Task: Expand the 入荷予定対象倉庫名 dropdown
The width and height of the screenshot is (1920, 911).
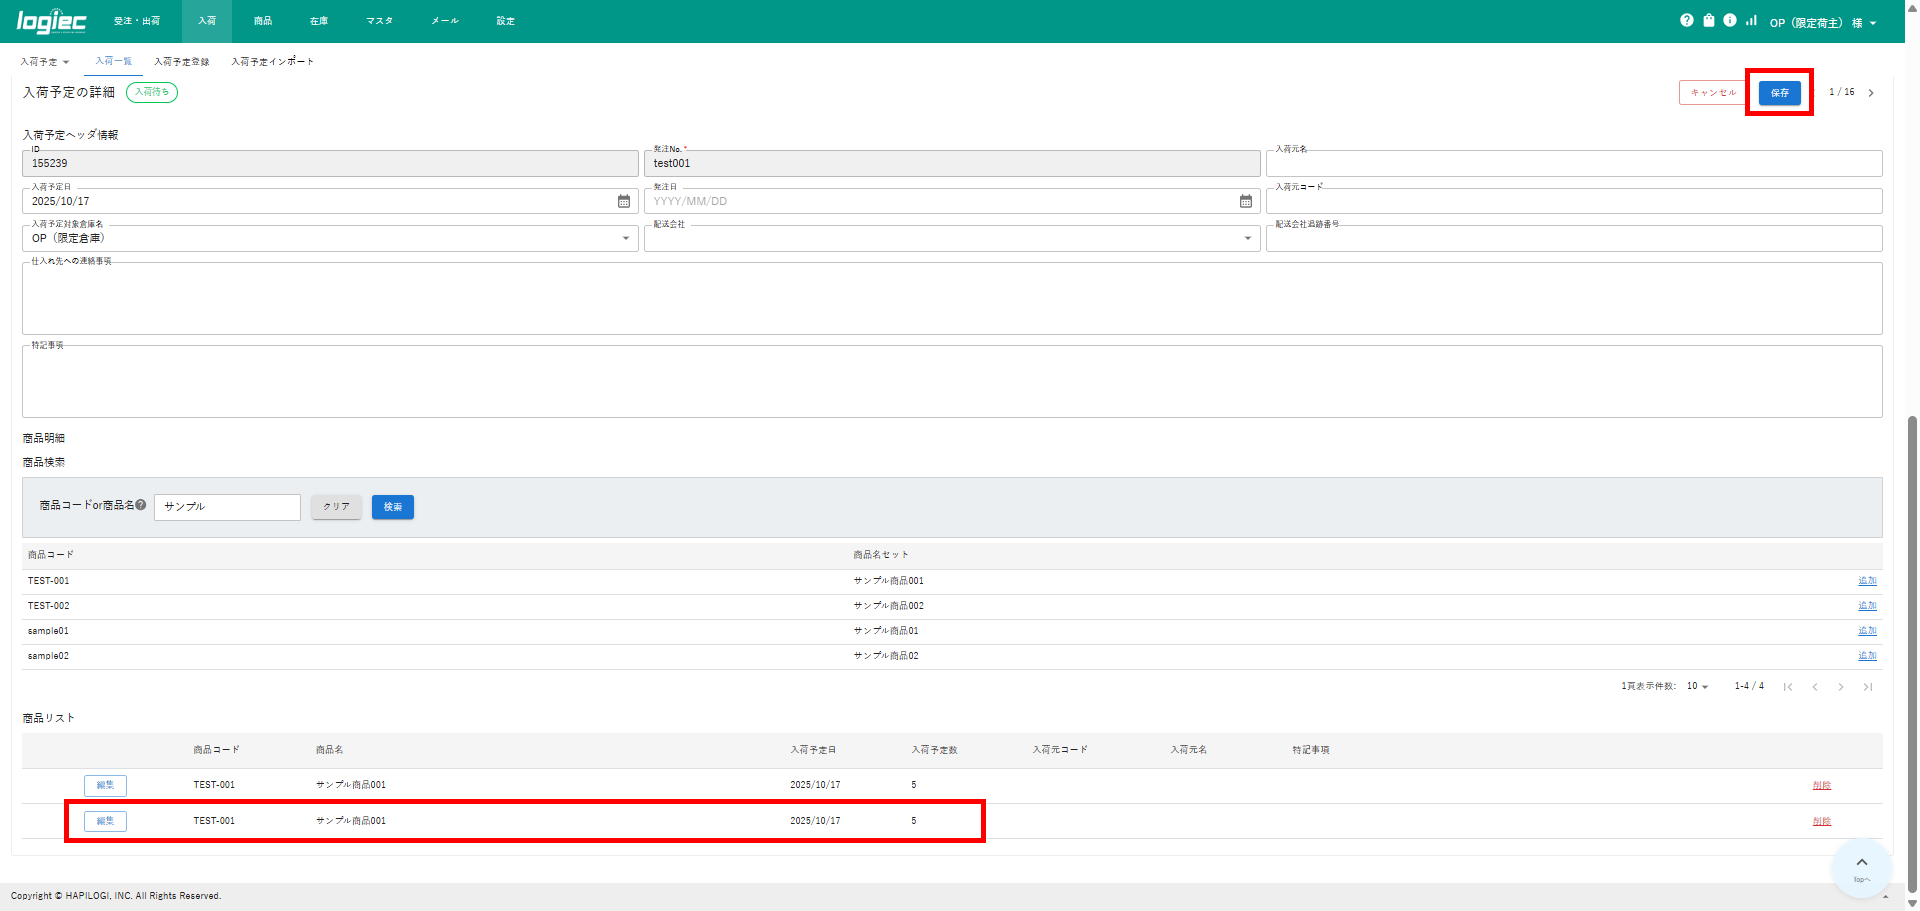Action: 626,238
